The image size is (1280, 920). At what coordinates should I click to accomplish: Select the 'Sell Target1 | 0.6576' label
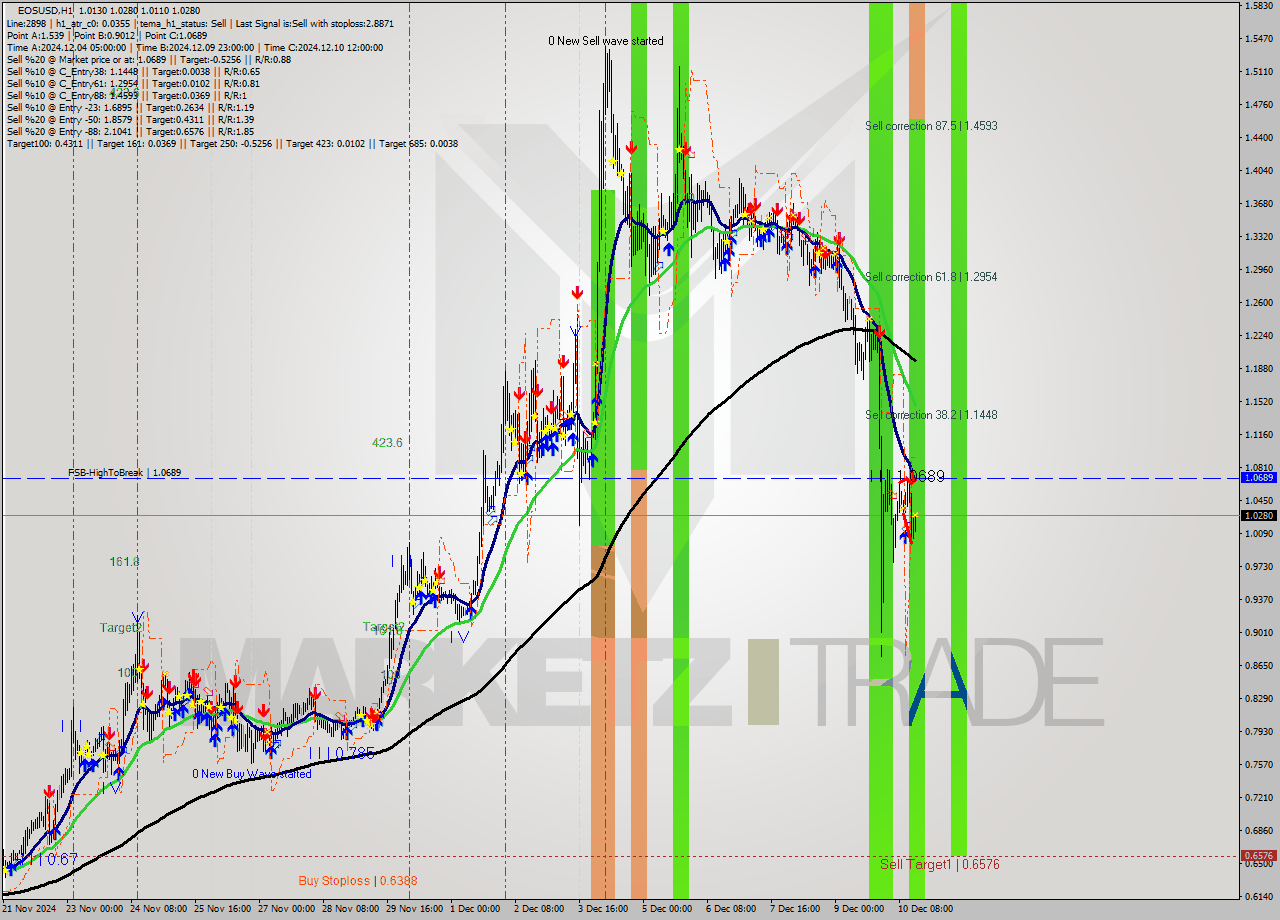[x=939, y=864]
